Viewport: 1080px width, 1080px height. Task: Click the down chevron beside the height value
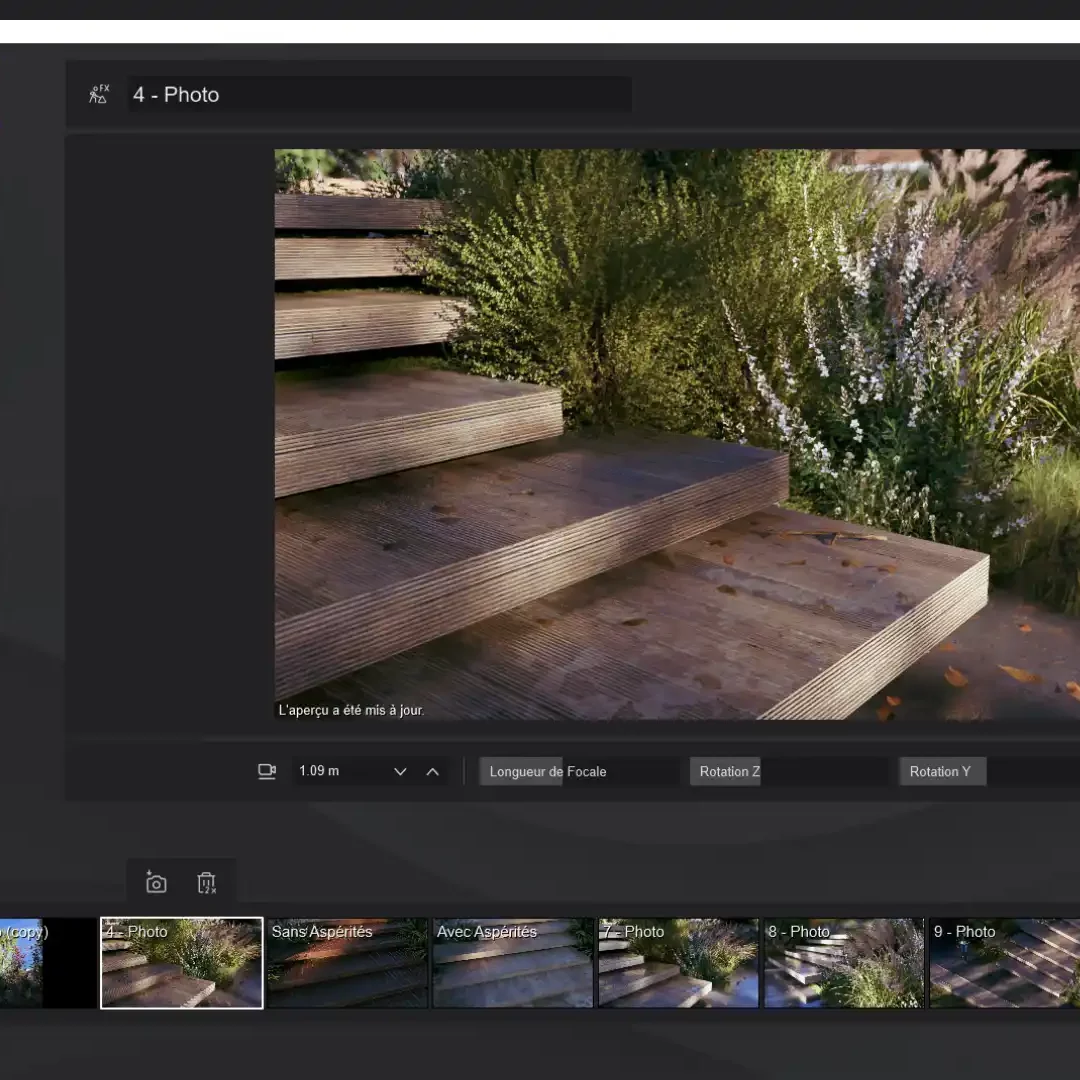400,771
